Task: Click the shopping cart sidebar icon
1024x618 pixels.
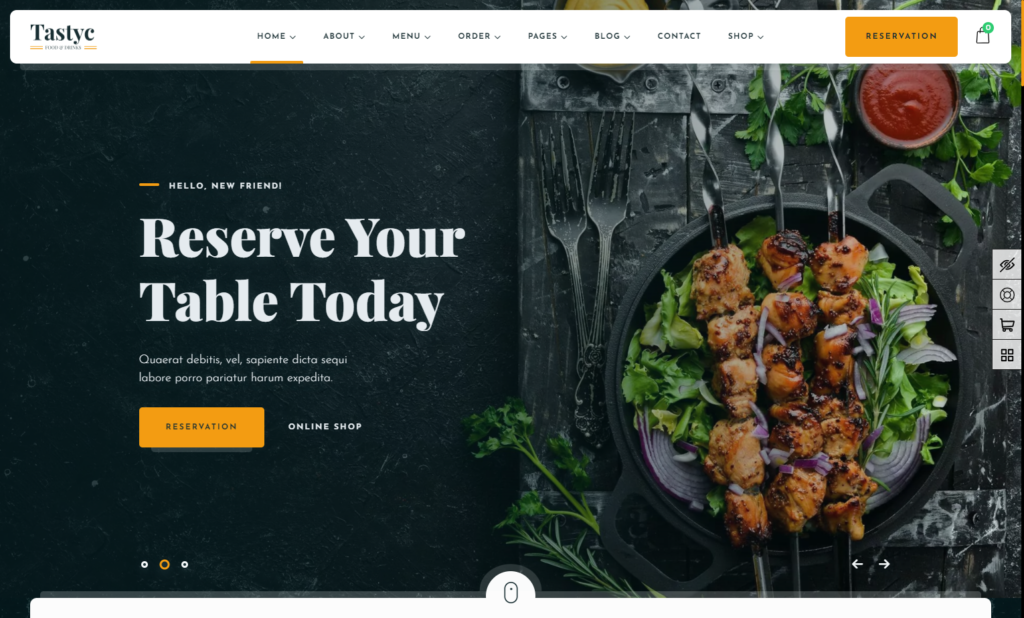Action: tap(1007, 325)
